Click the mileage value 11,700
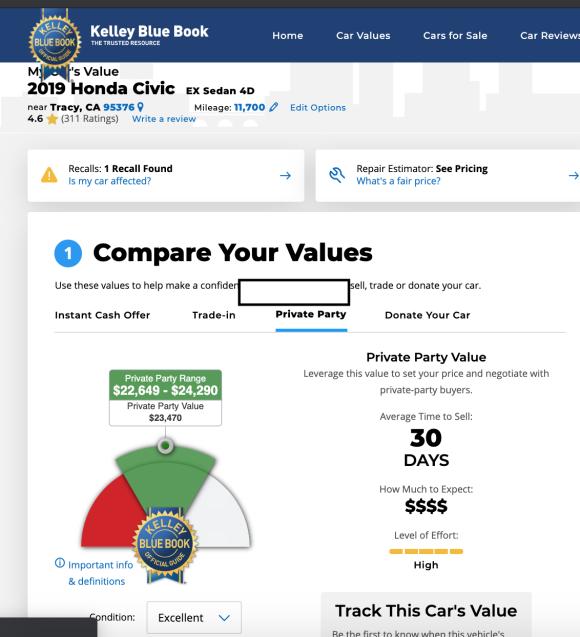 [249, 107]
